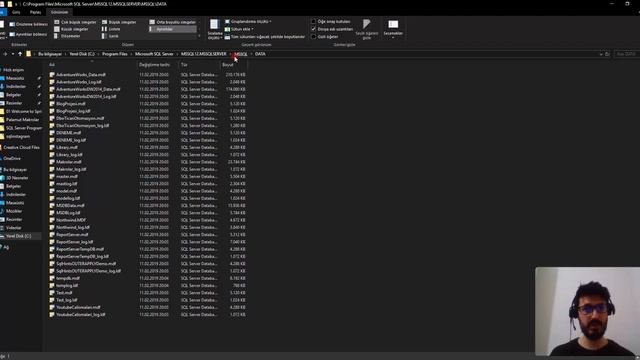Screen dimensions: 640x360
Task: Select master.mdf file icon
Action: (x=52, y=176)
